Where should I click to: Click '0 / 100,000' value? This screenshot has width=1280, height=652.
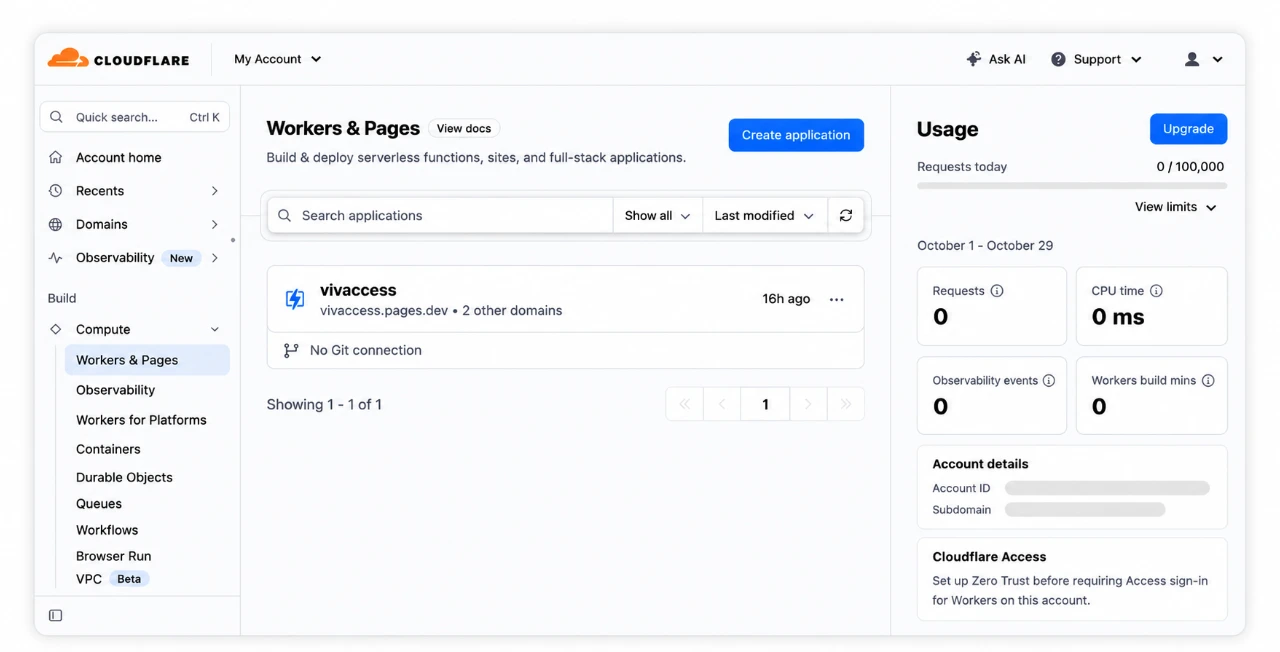pyautogui.click(x=1190, y=167)
